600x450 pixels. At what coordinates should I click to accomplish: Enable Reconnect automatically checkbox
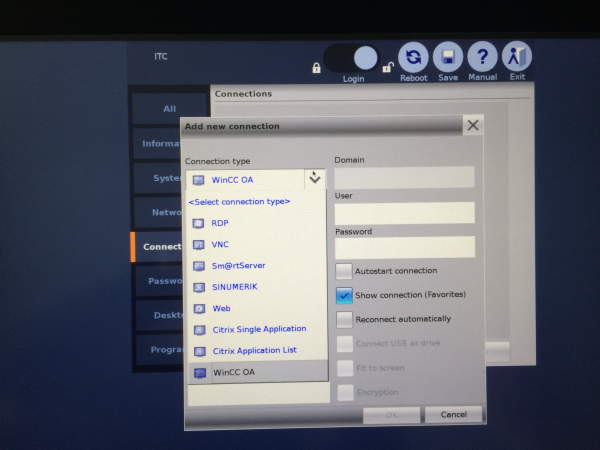[x=344, y=320]
